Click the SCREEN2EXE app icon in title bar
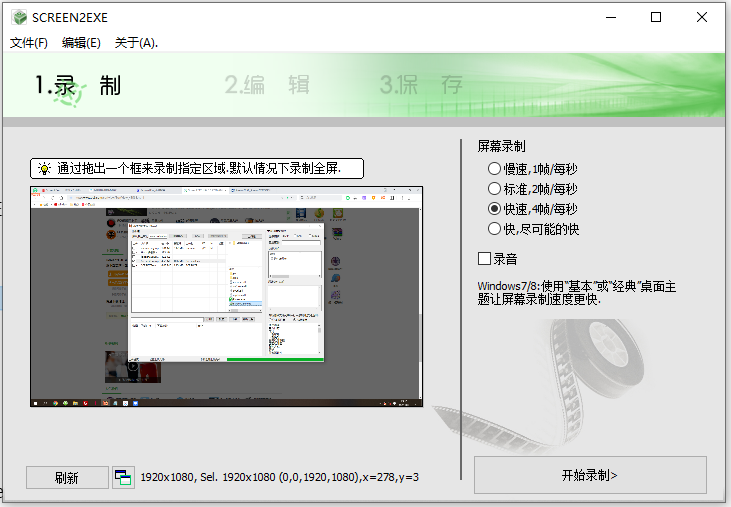Screen dimensions: 731x507 coord(20,18)
